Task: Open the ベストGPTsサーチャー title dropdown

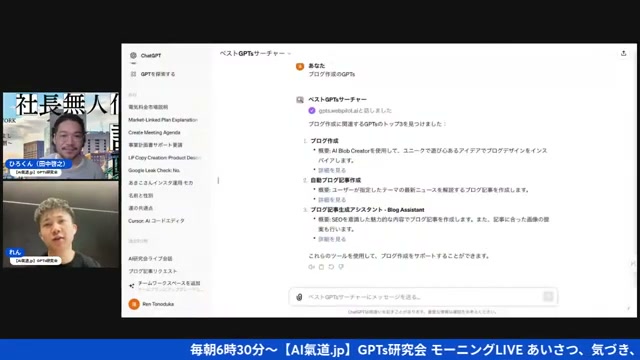Action: (x=256, y=53)
